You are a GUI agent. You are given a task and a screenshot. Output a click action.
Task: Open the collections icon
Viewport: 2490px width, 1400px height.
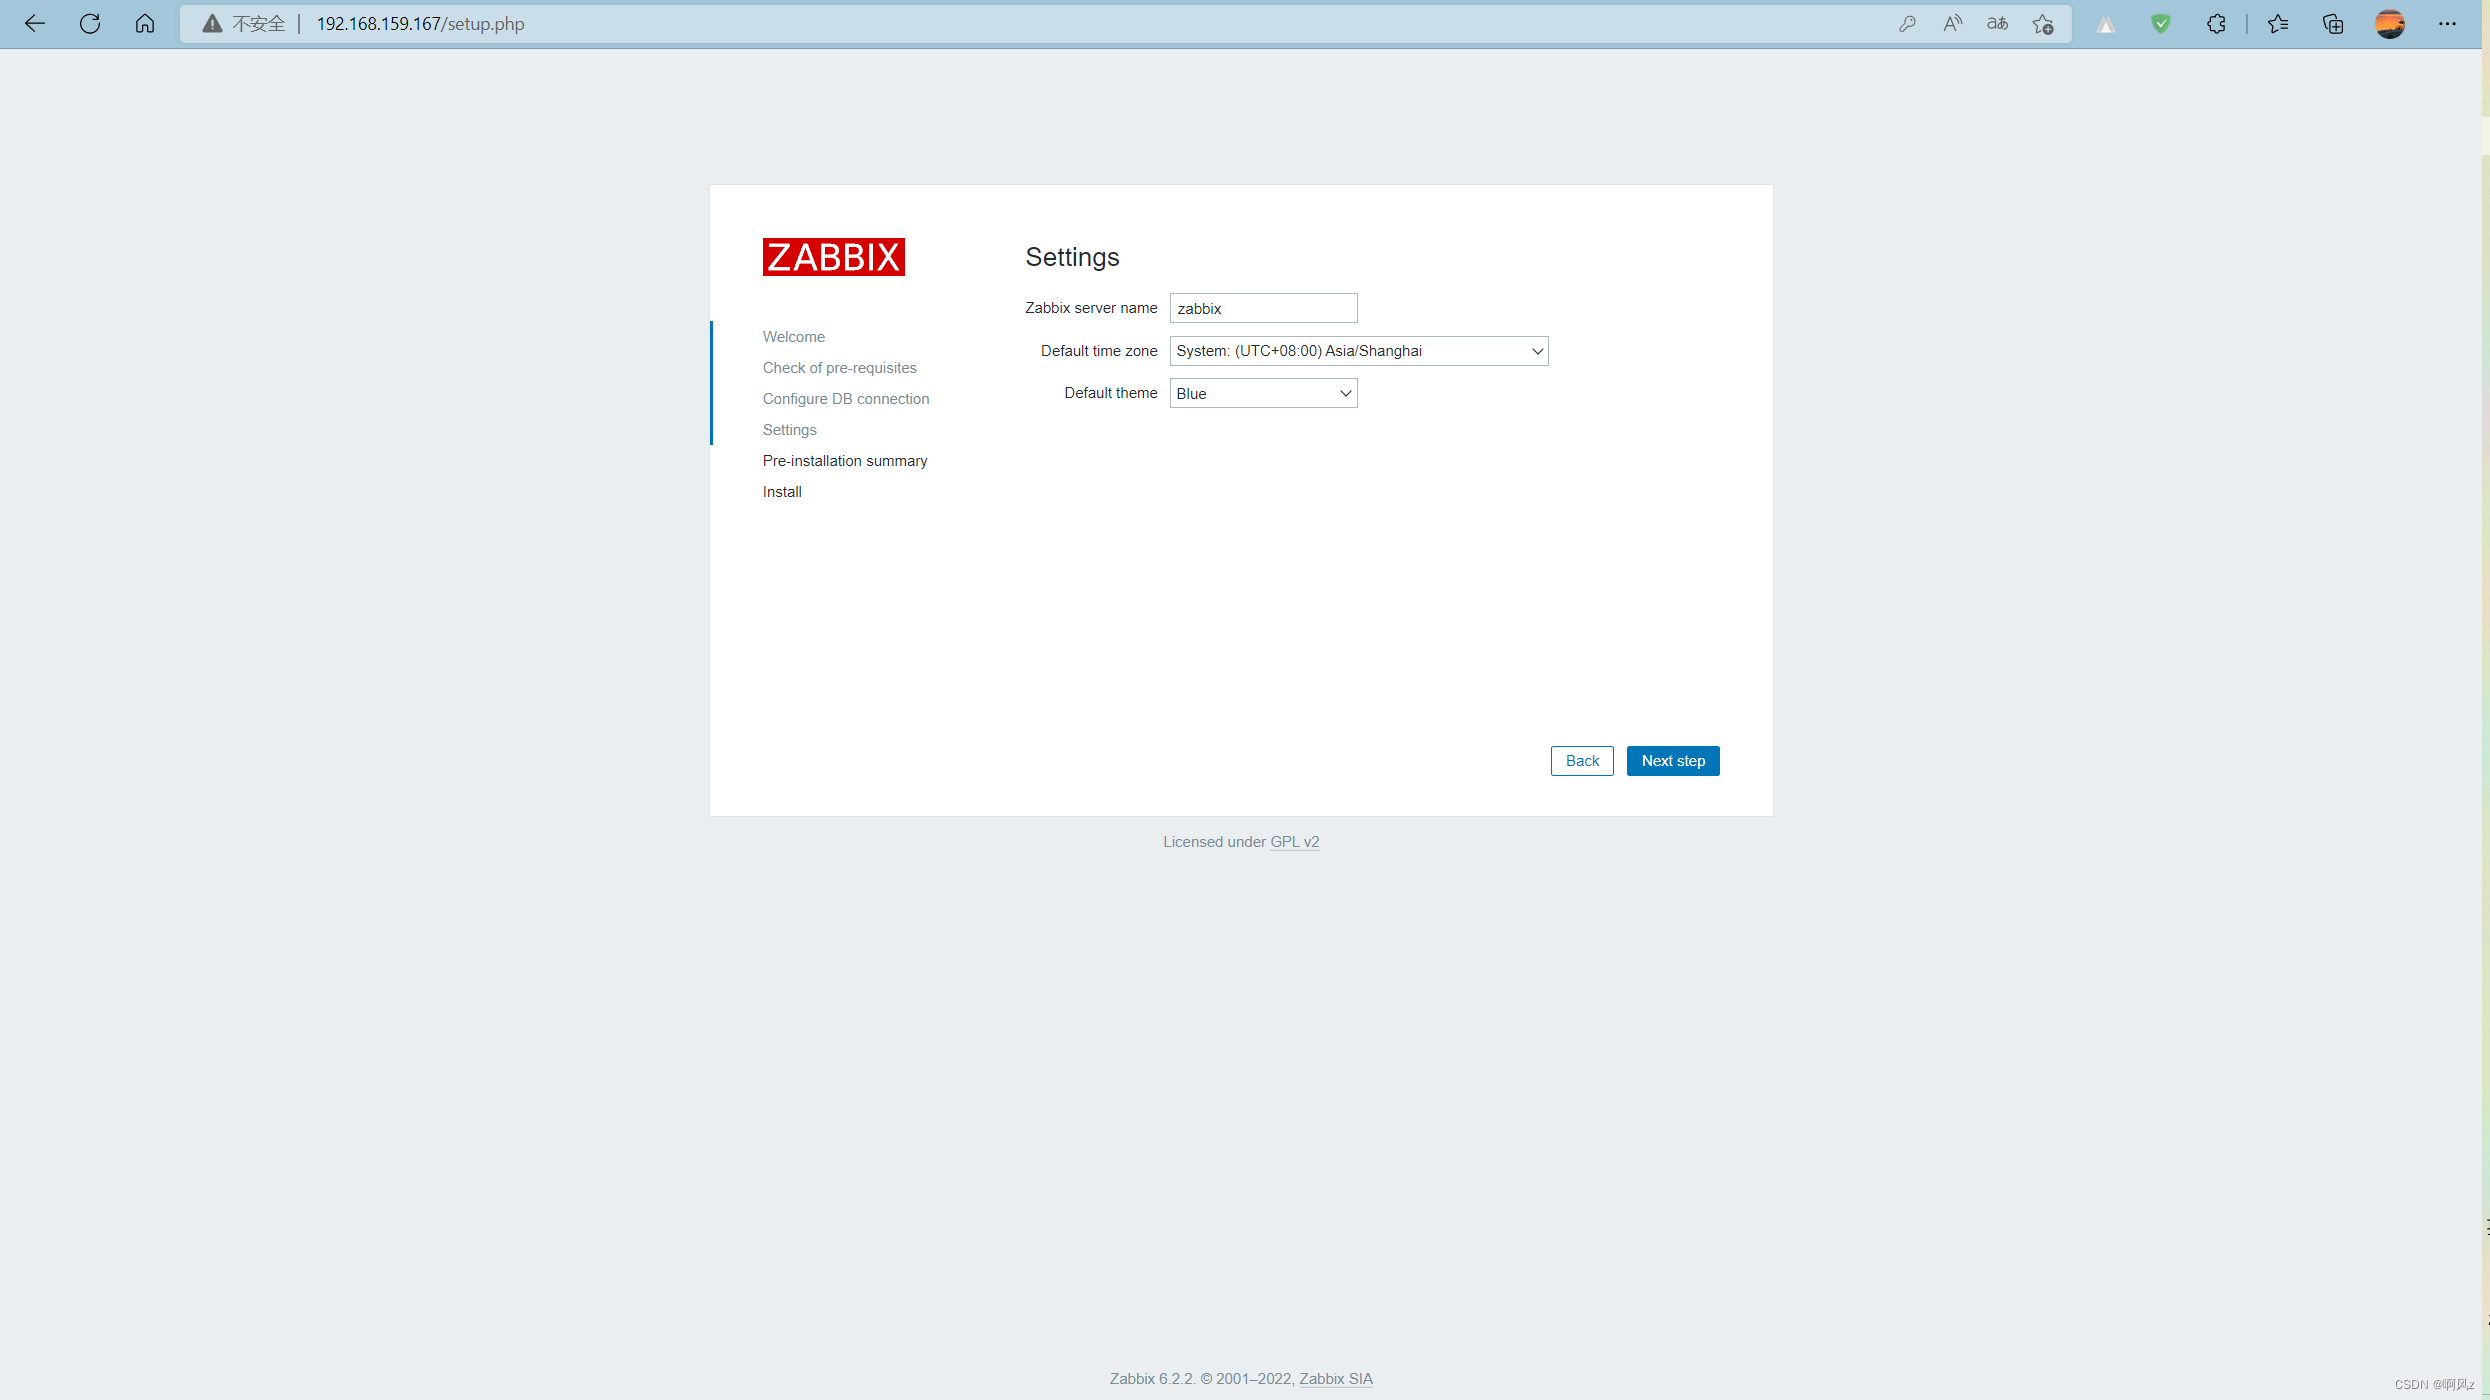click(2333, 24)
